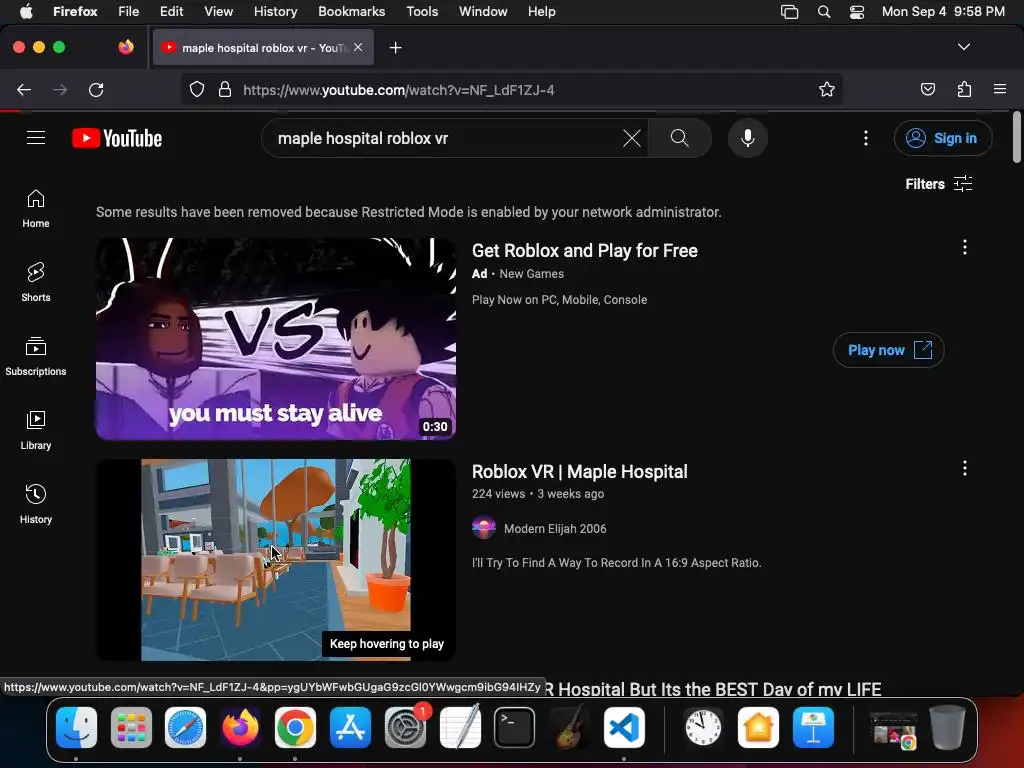Open Spotlight search in menu bar

(824, 12)
